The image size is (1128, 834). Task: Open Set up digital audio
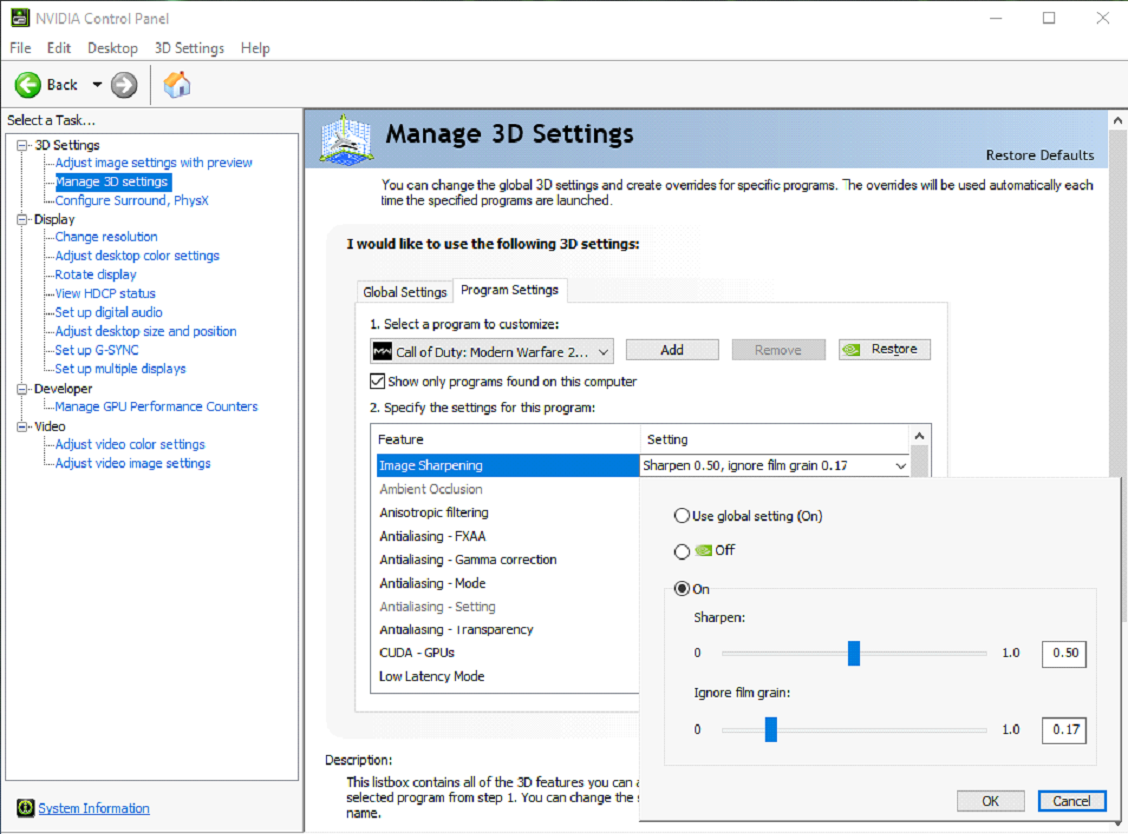[109, 312]
